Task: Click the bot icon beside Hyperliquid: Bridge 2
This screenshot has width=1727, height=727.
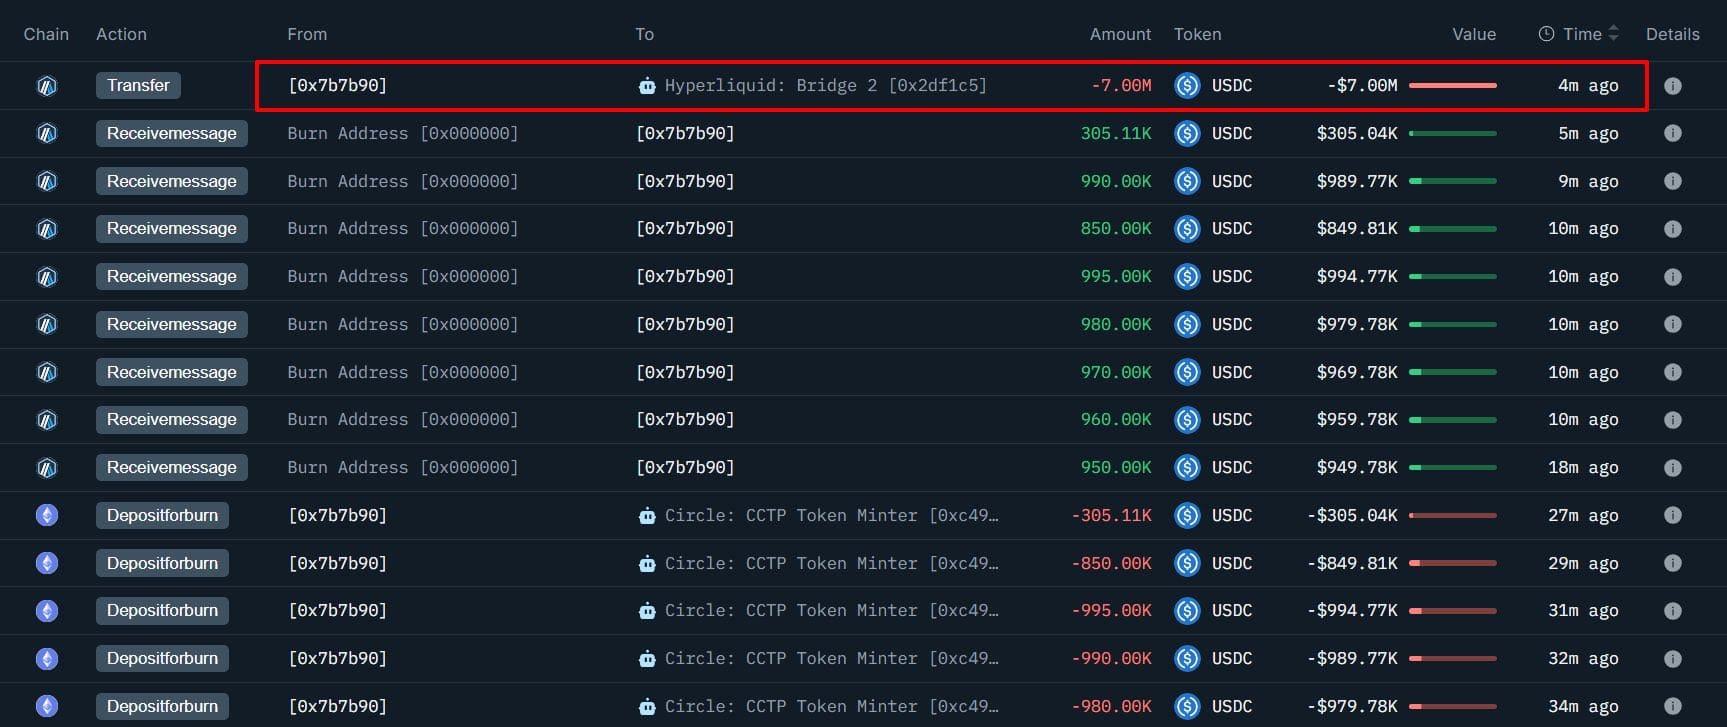Action: pos(647,86)
